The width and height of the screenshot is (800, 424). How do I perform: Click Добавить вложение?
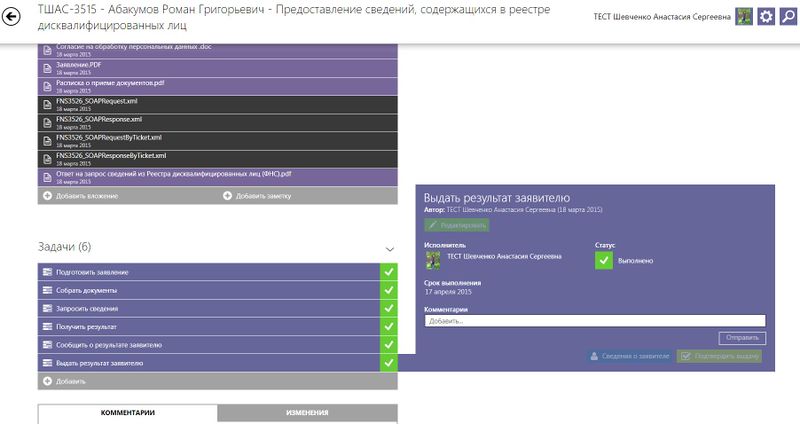81,196
